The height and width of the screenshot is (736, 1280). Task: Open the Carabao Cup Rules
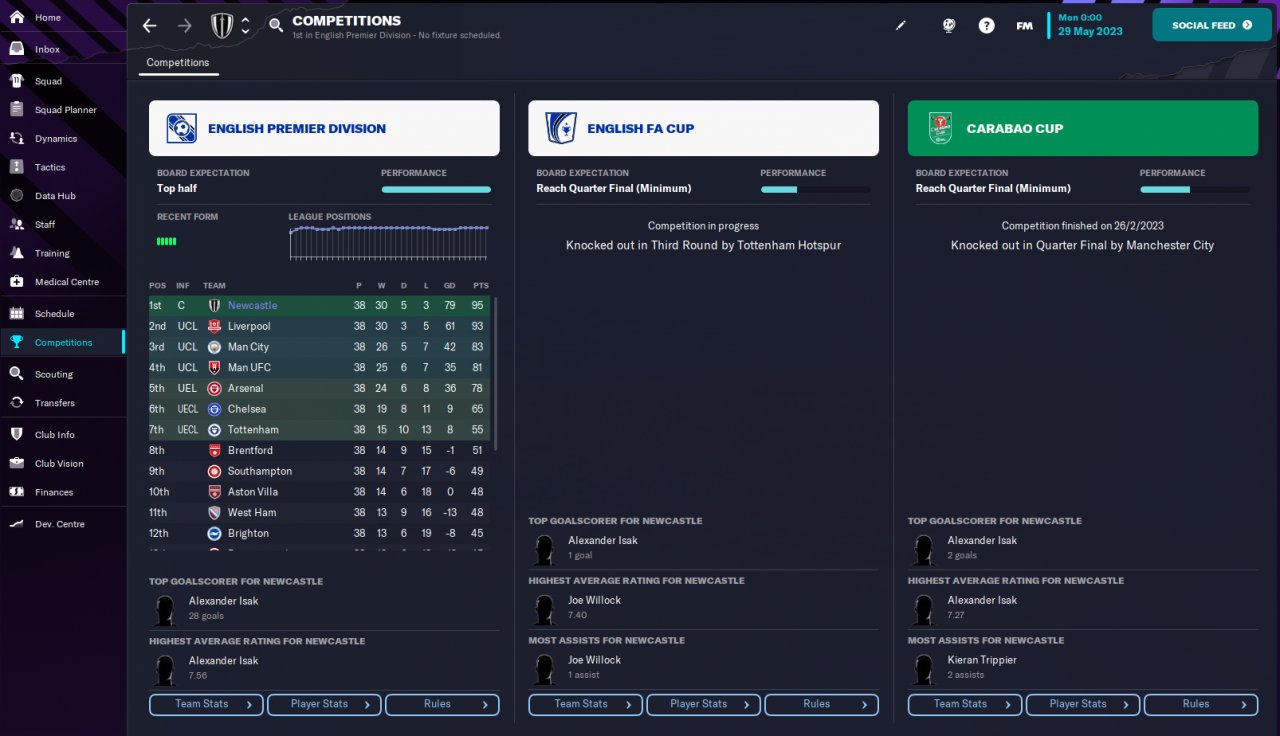[1201, 704]
